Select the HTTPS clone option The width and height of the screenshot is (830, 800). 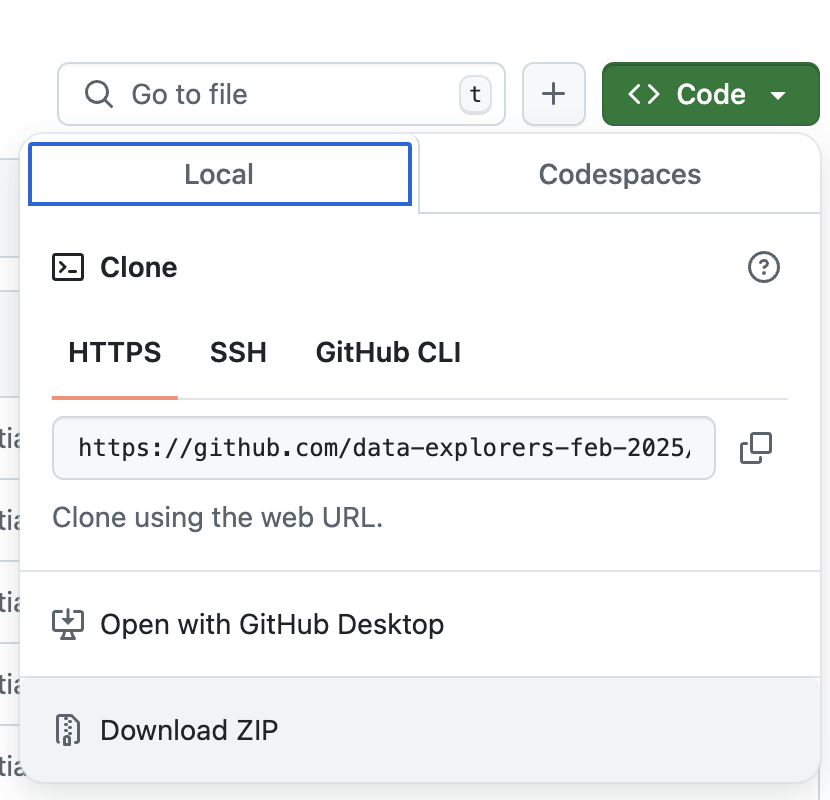click(x=115, y=353)
